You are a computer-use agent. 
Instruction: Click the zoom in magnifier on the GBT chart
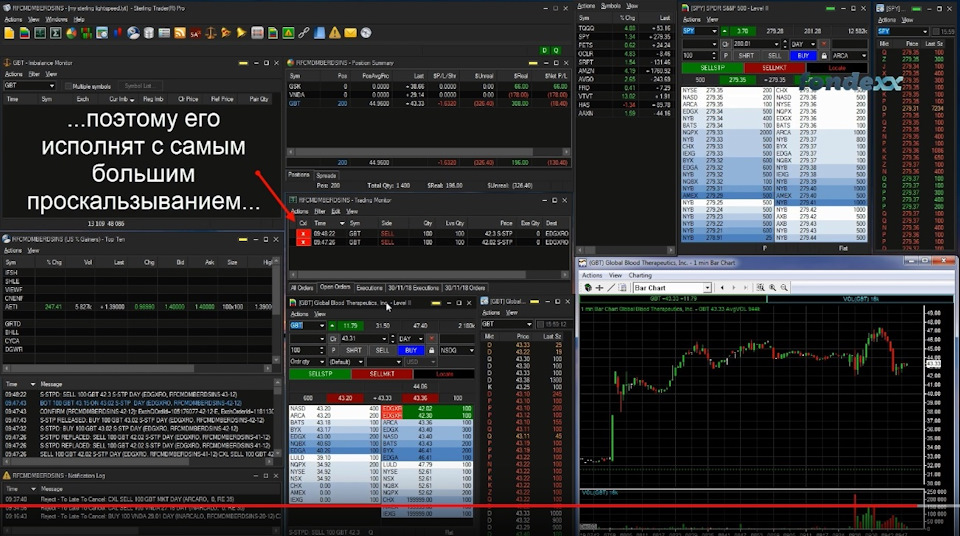click(773, 287)
